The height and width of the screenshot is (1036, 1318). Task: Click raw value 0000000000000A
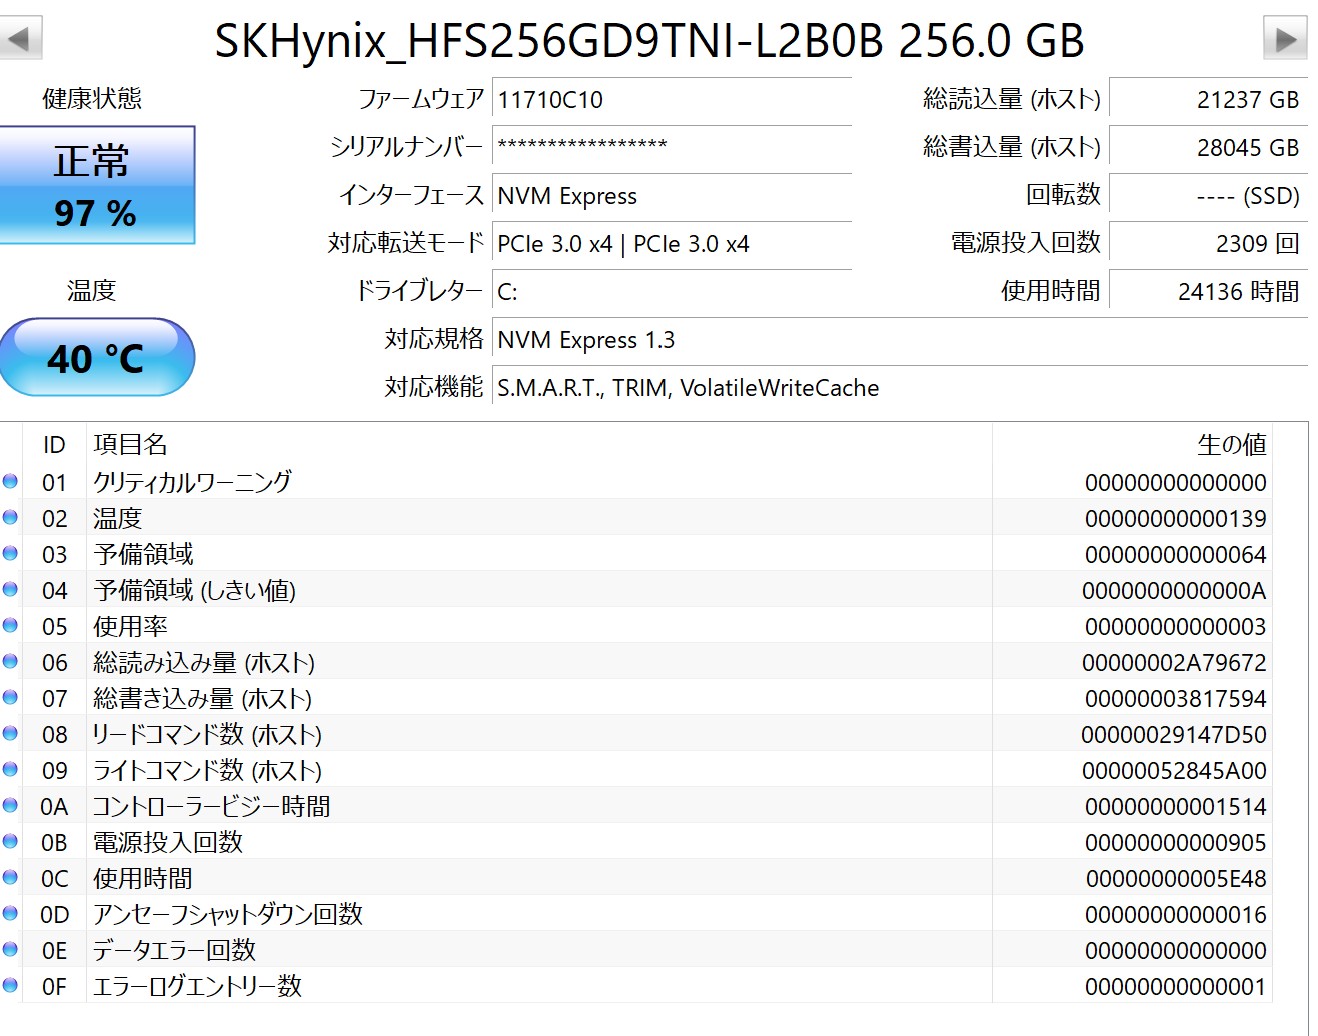coord(1175,591)
